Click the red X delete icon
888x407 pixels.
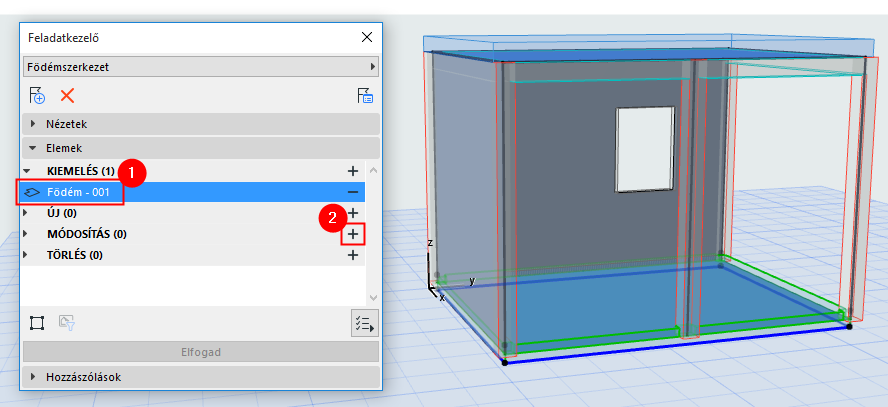[x=67, y=96]
